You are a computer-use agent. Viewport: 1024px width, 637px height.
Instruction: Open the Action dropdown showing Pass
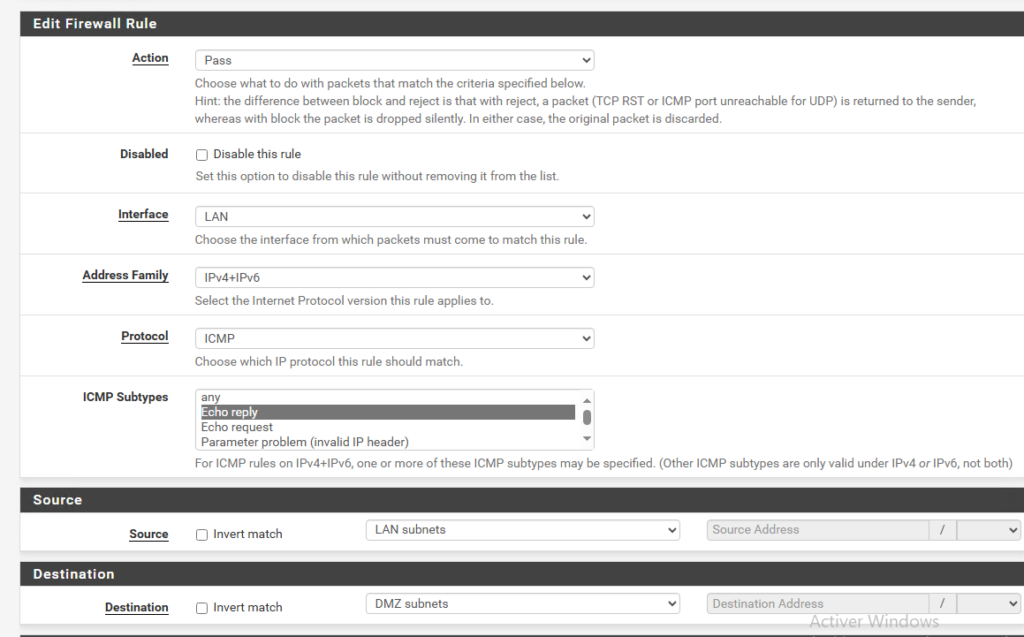pos(394,59)
